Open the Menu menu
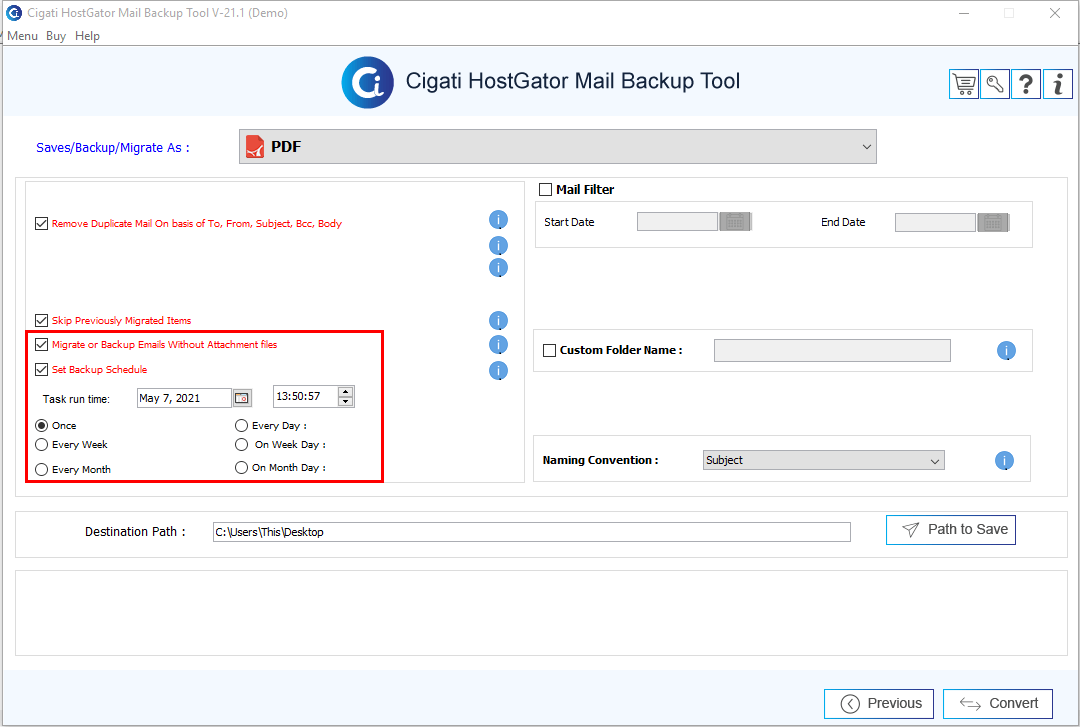The height and width of the screenshot is (727, 1080). click(22, 36)
